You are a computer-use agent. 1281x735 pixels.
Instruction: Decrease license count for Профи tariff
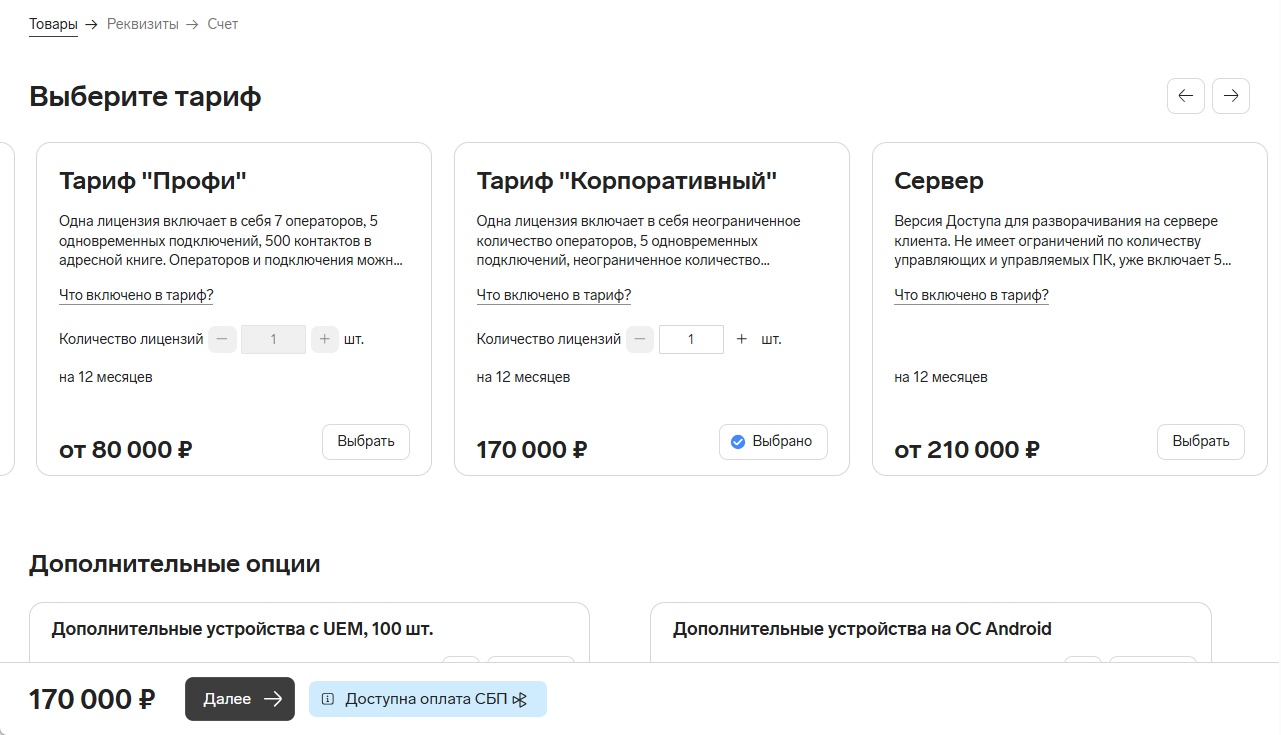pyautogui.click(x=221, y=339)
